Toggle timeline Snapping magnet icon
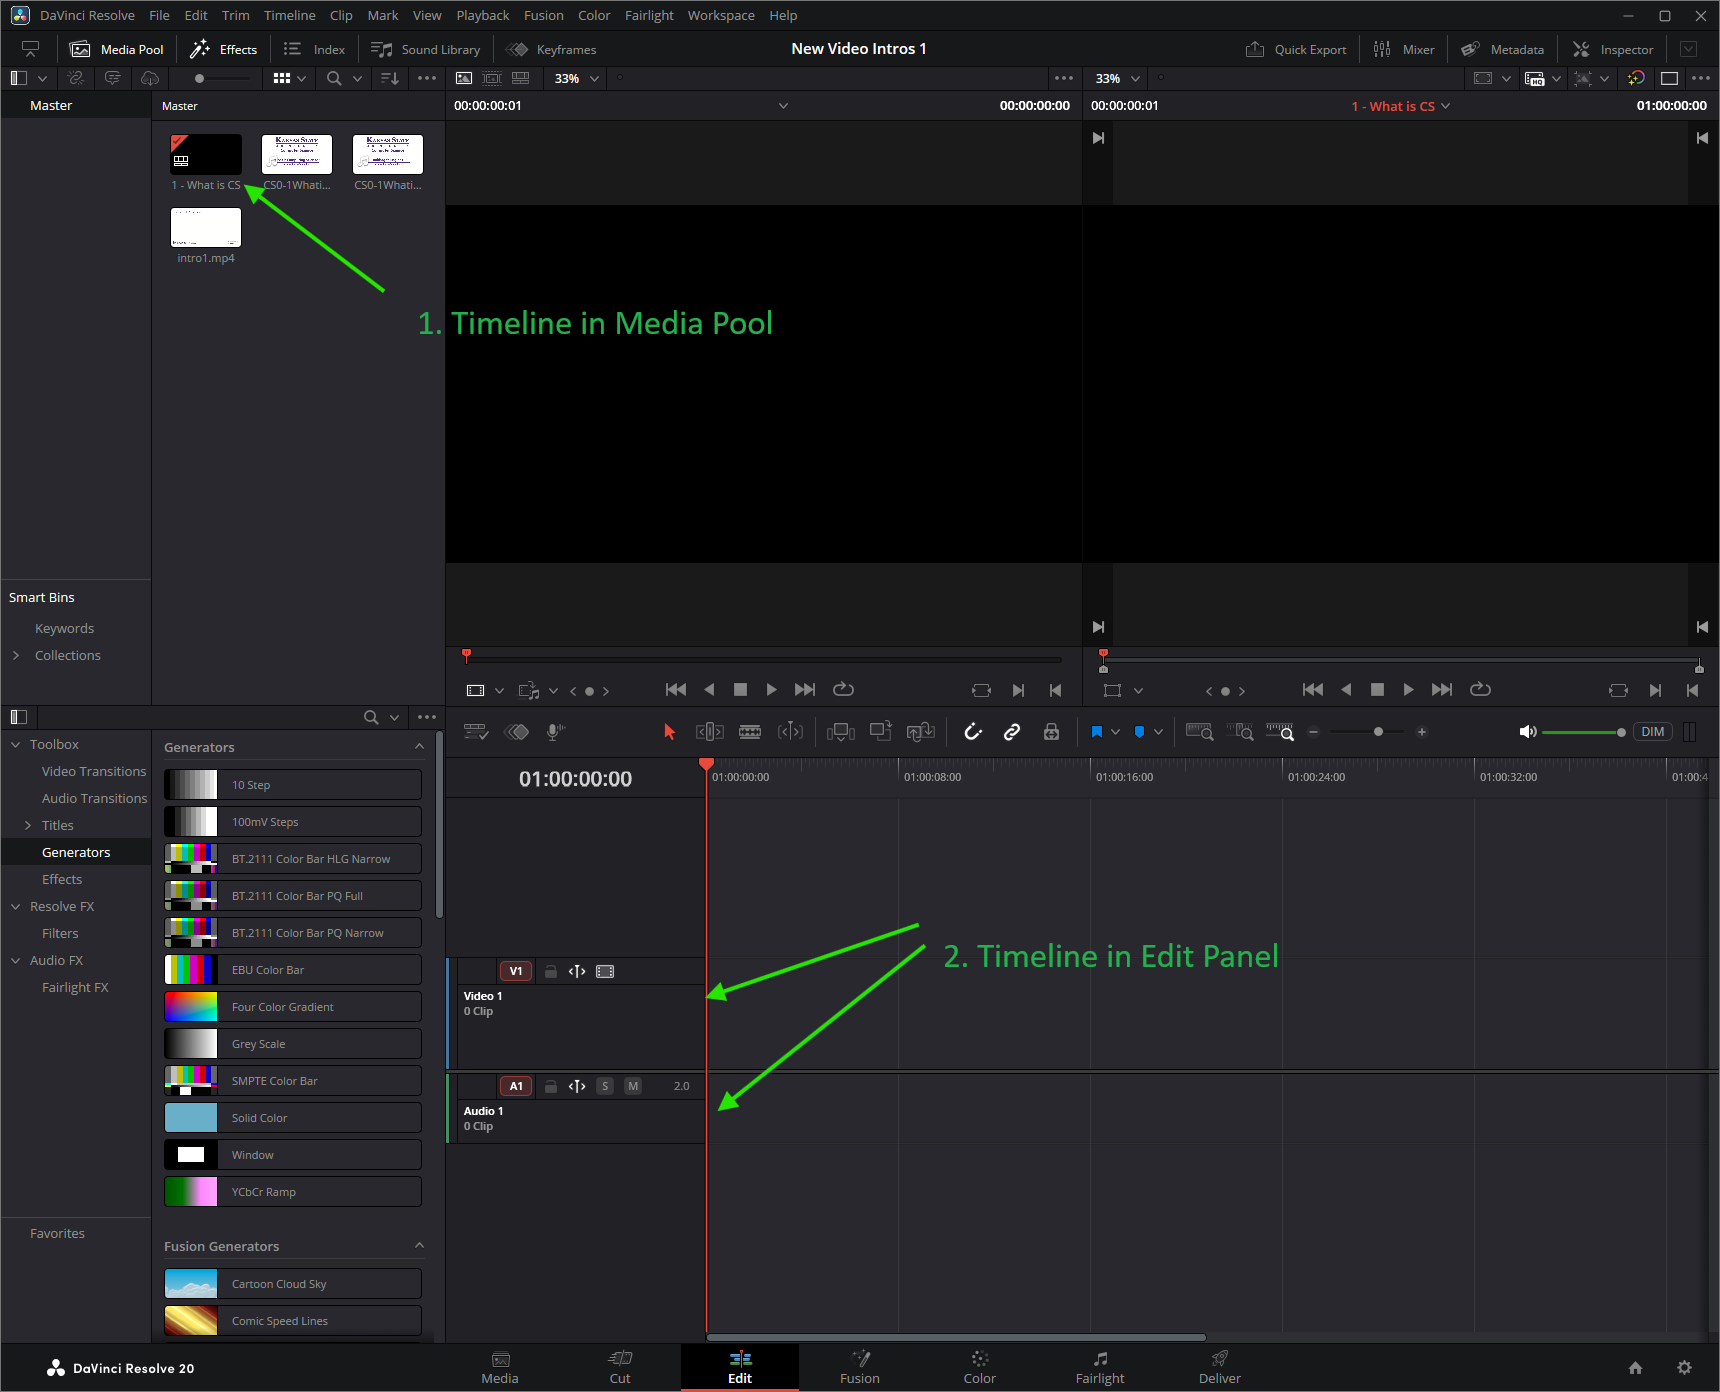Screen dimensions: 1720x1392 tap(973, 732)
